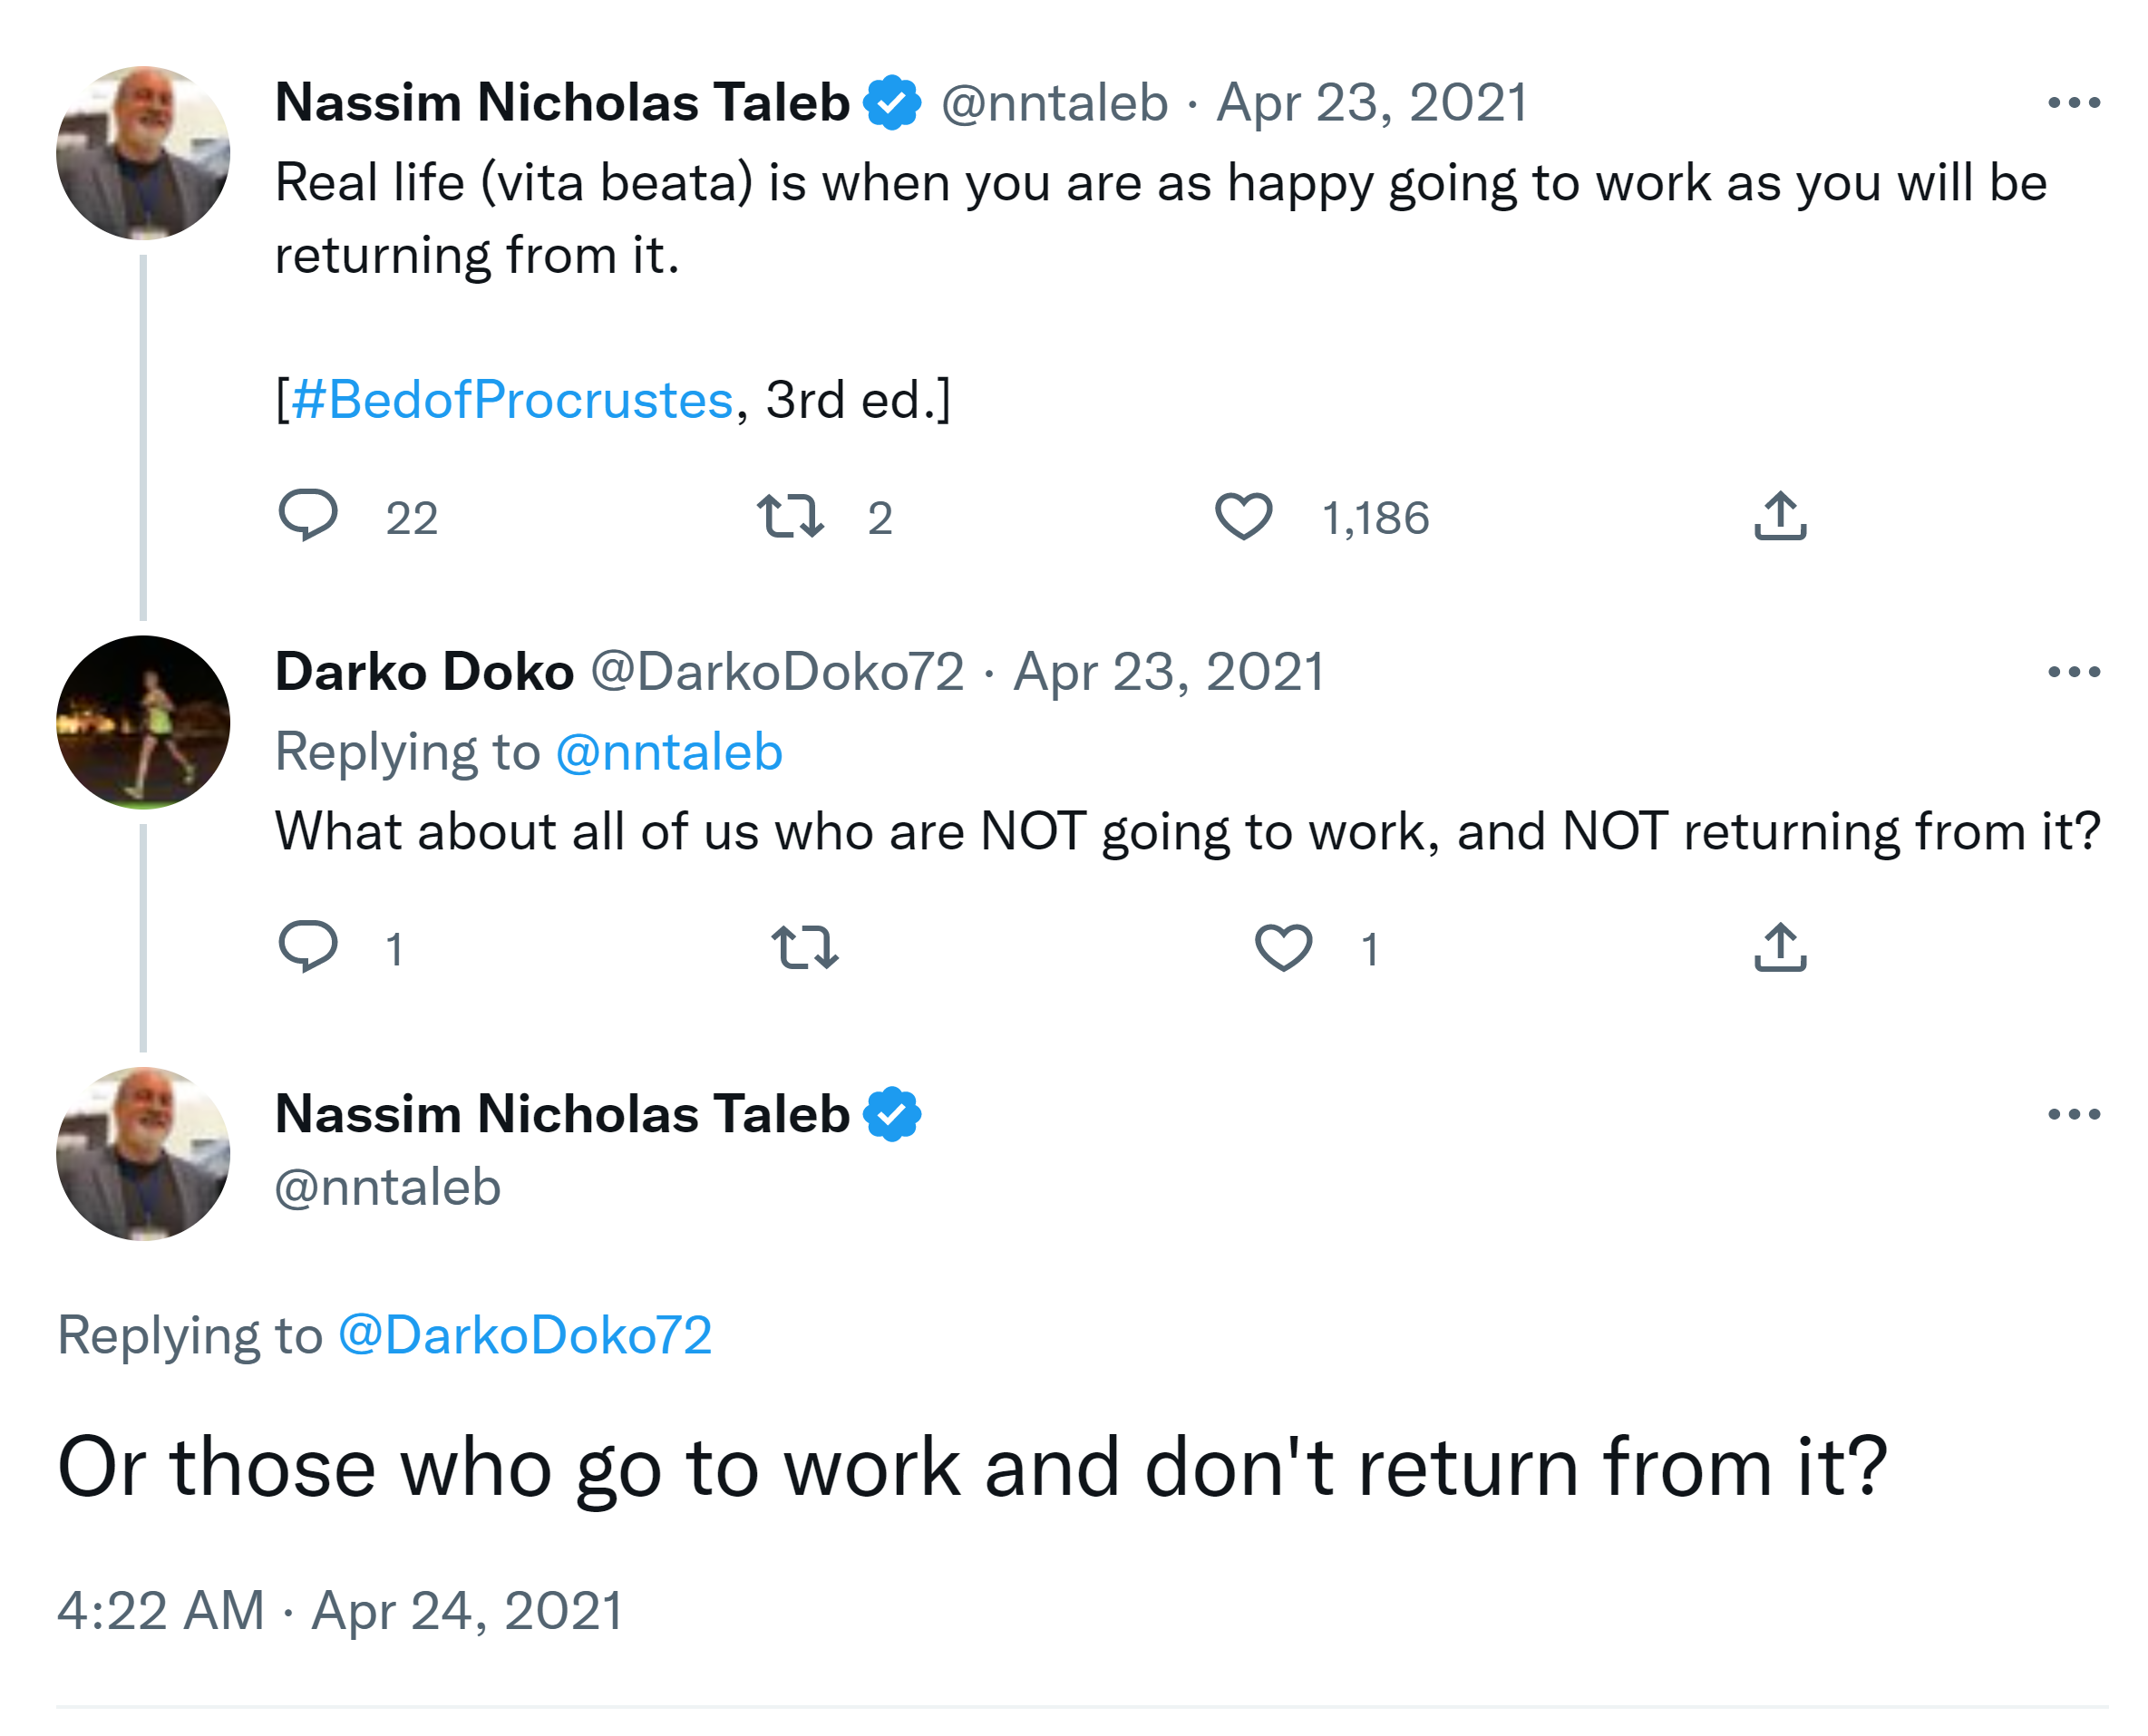
Task: Open the Darko Doko display name
Action: click(424, 671)
